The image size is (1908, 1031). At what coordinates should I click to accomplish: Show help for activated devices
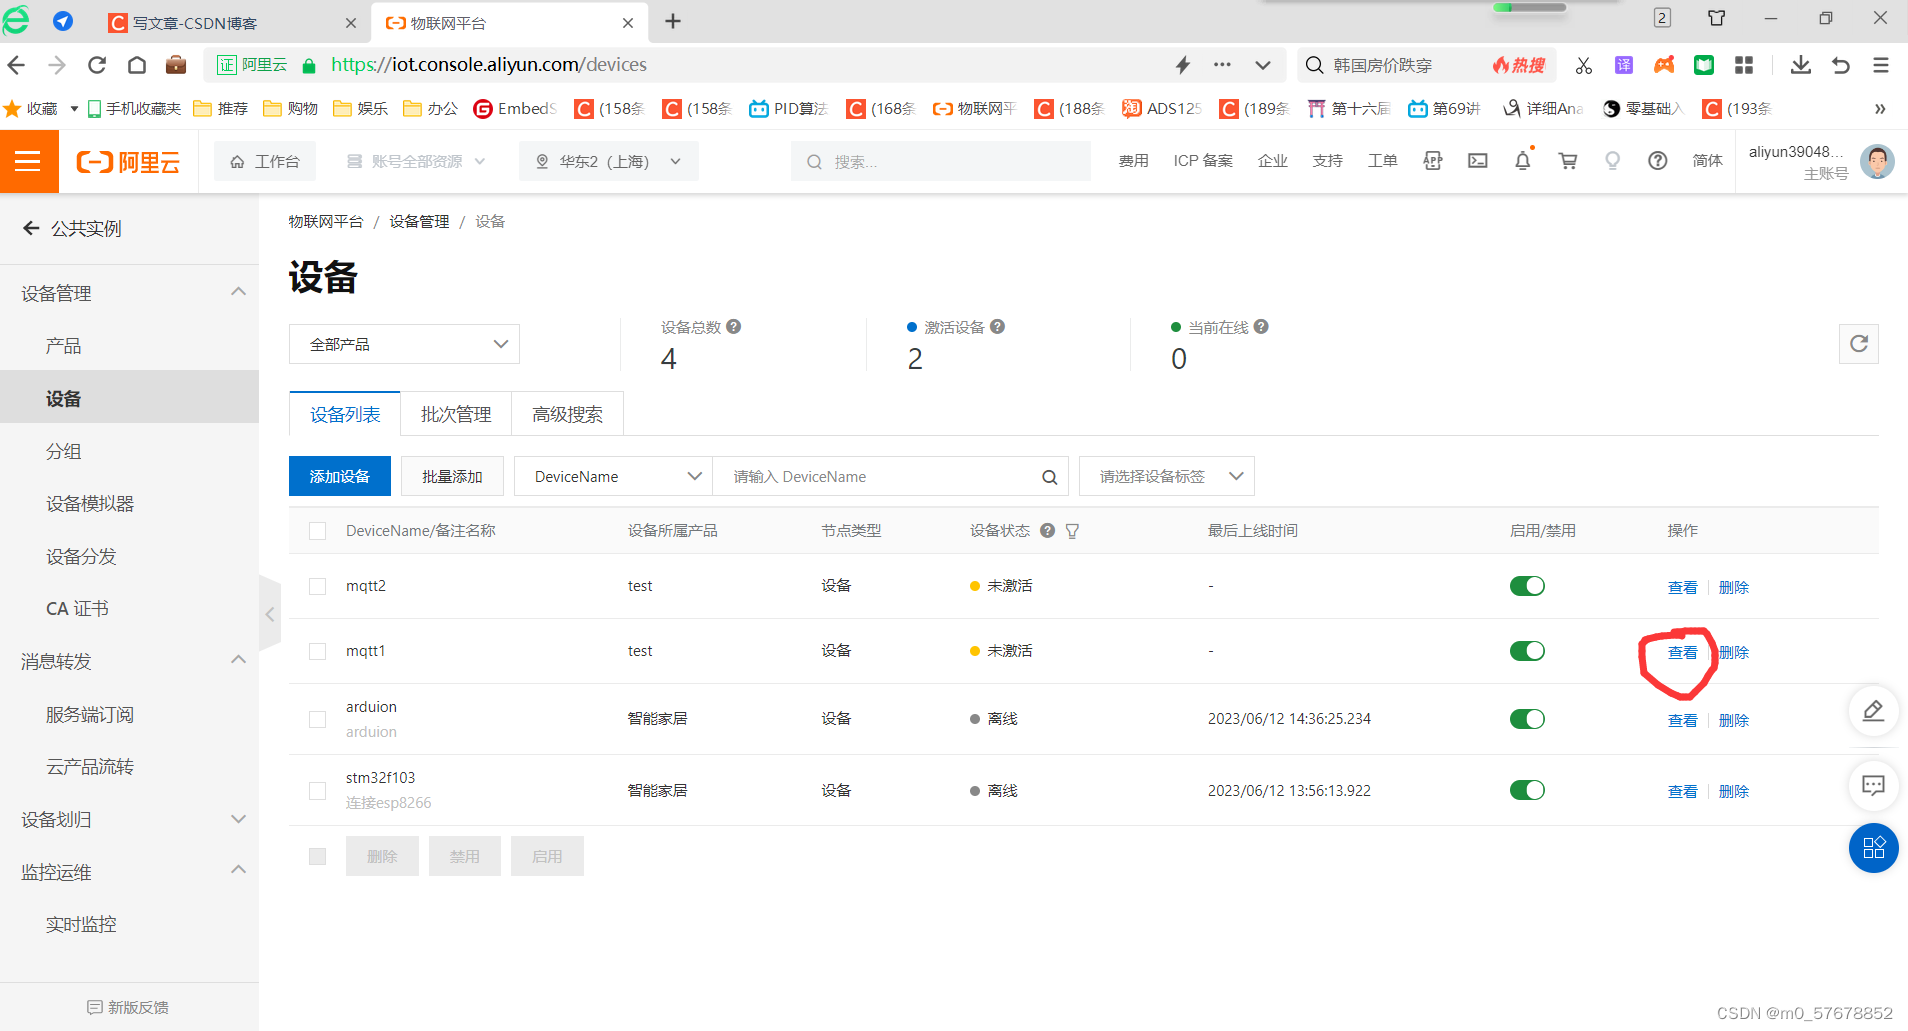coord(998,327)
